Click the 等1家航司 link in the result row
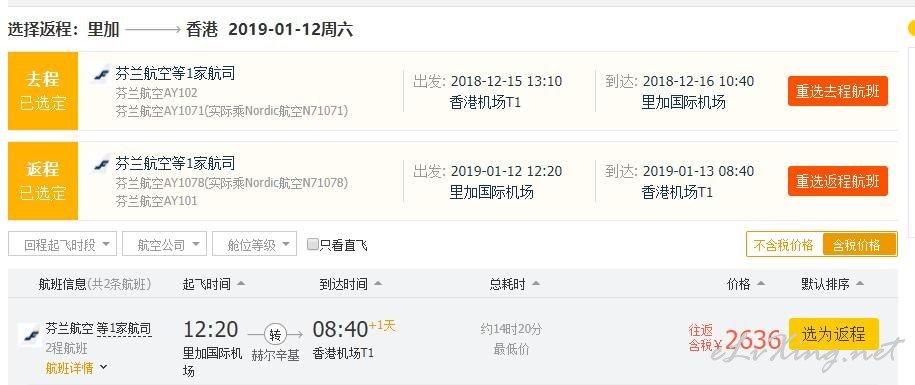915x385 pixels. (124, 328)
